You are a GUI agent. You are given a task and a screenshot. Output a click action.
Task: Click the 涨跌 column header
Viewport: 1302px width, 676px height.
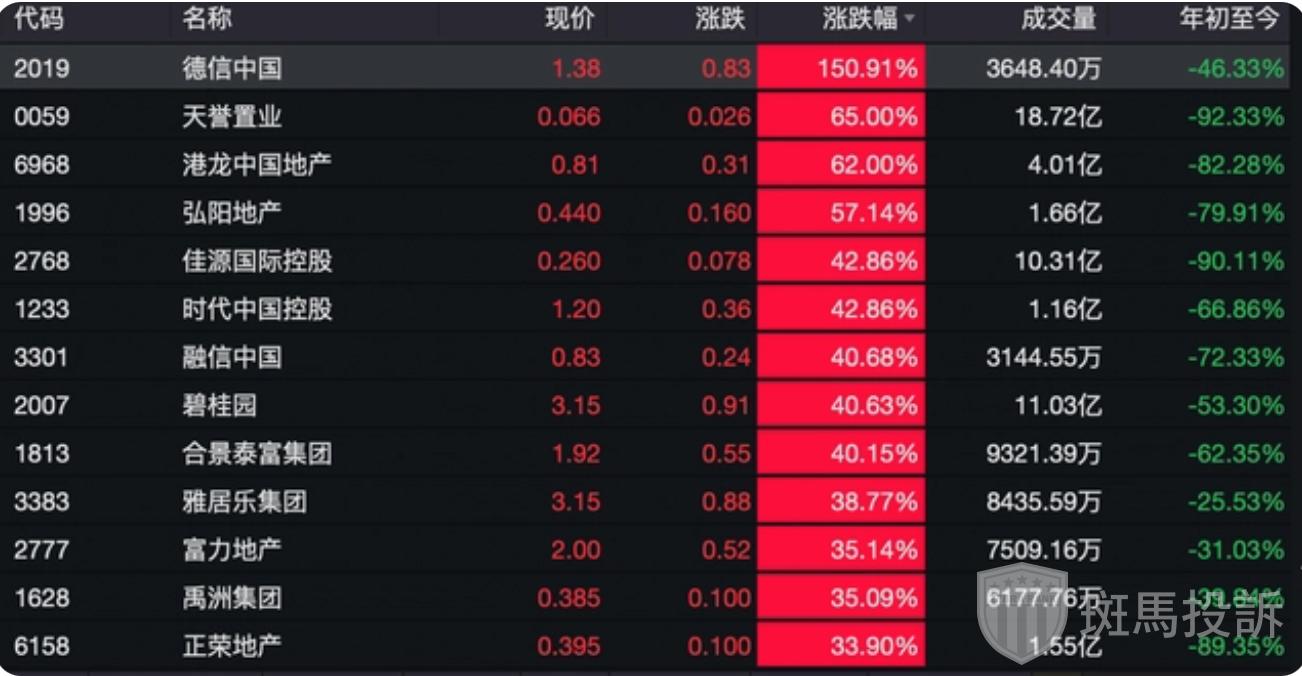pyautogui.click(x=720, y=19)
